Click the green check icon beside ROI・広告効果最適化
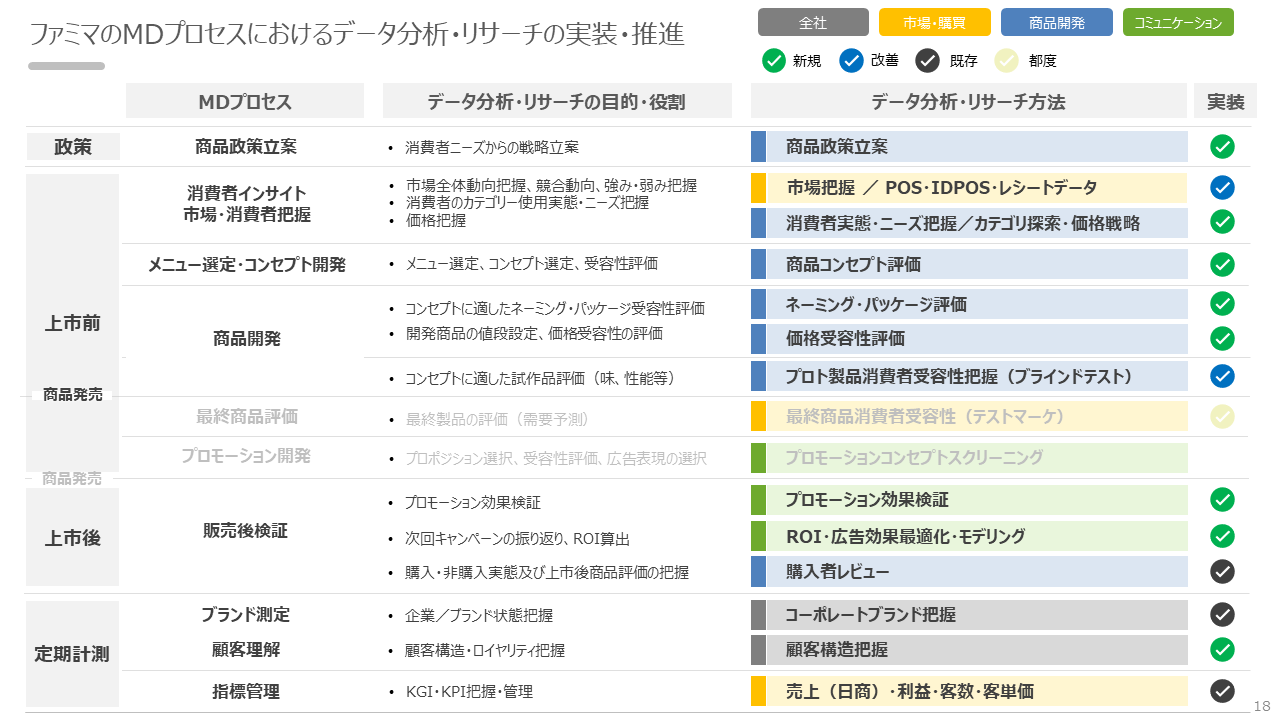 click(1222, 536)
